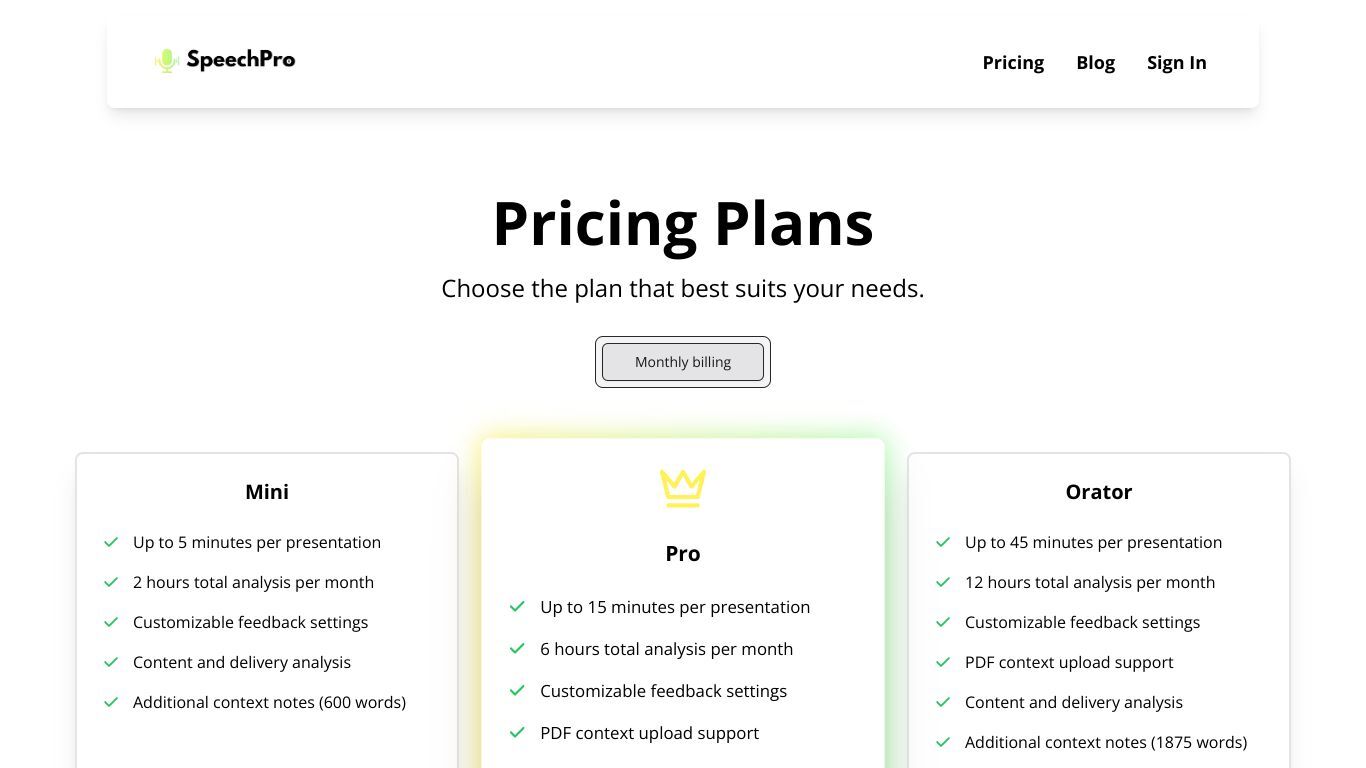Select the Orator plan heading
Viewport: 1366px width, 768px height.
tap(1099, 492)
